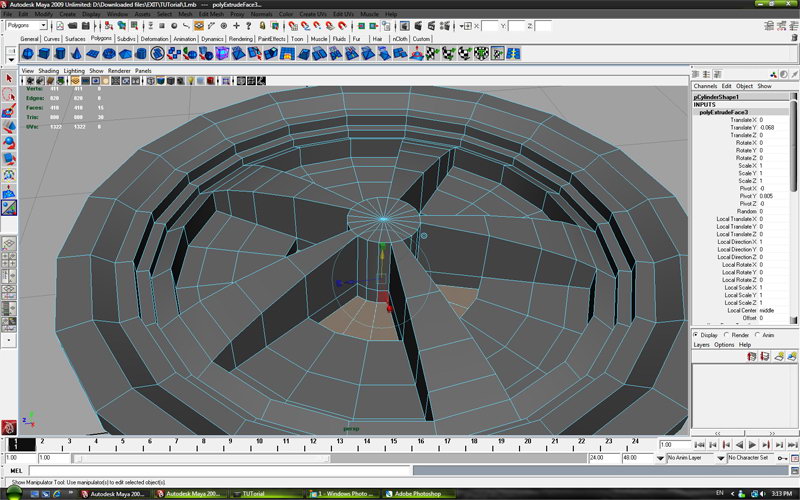800x500 pixels.
Task: Click polyExtrudeFace3 in the channel box
Action: tap(724, 112)
